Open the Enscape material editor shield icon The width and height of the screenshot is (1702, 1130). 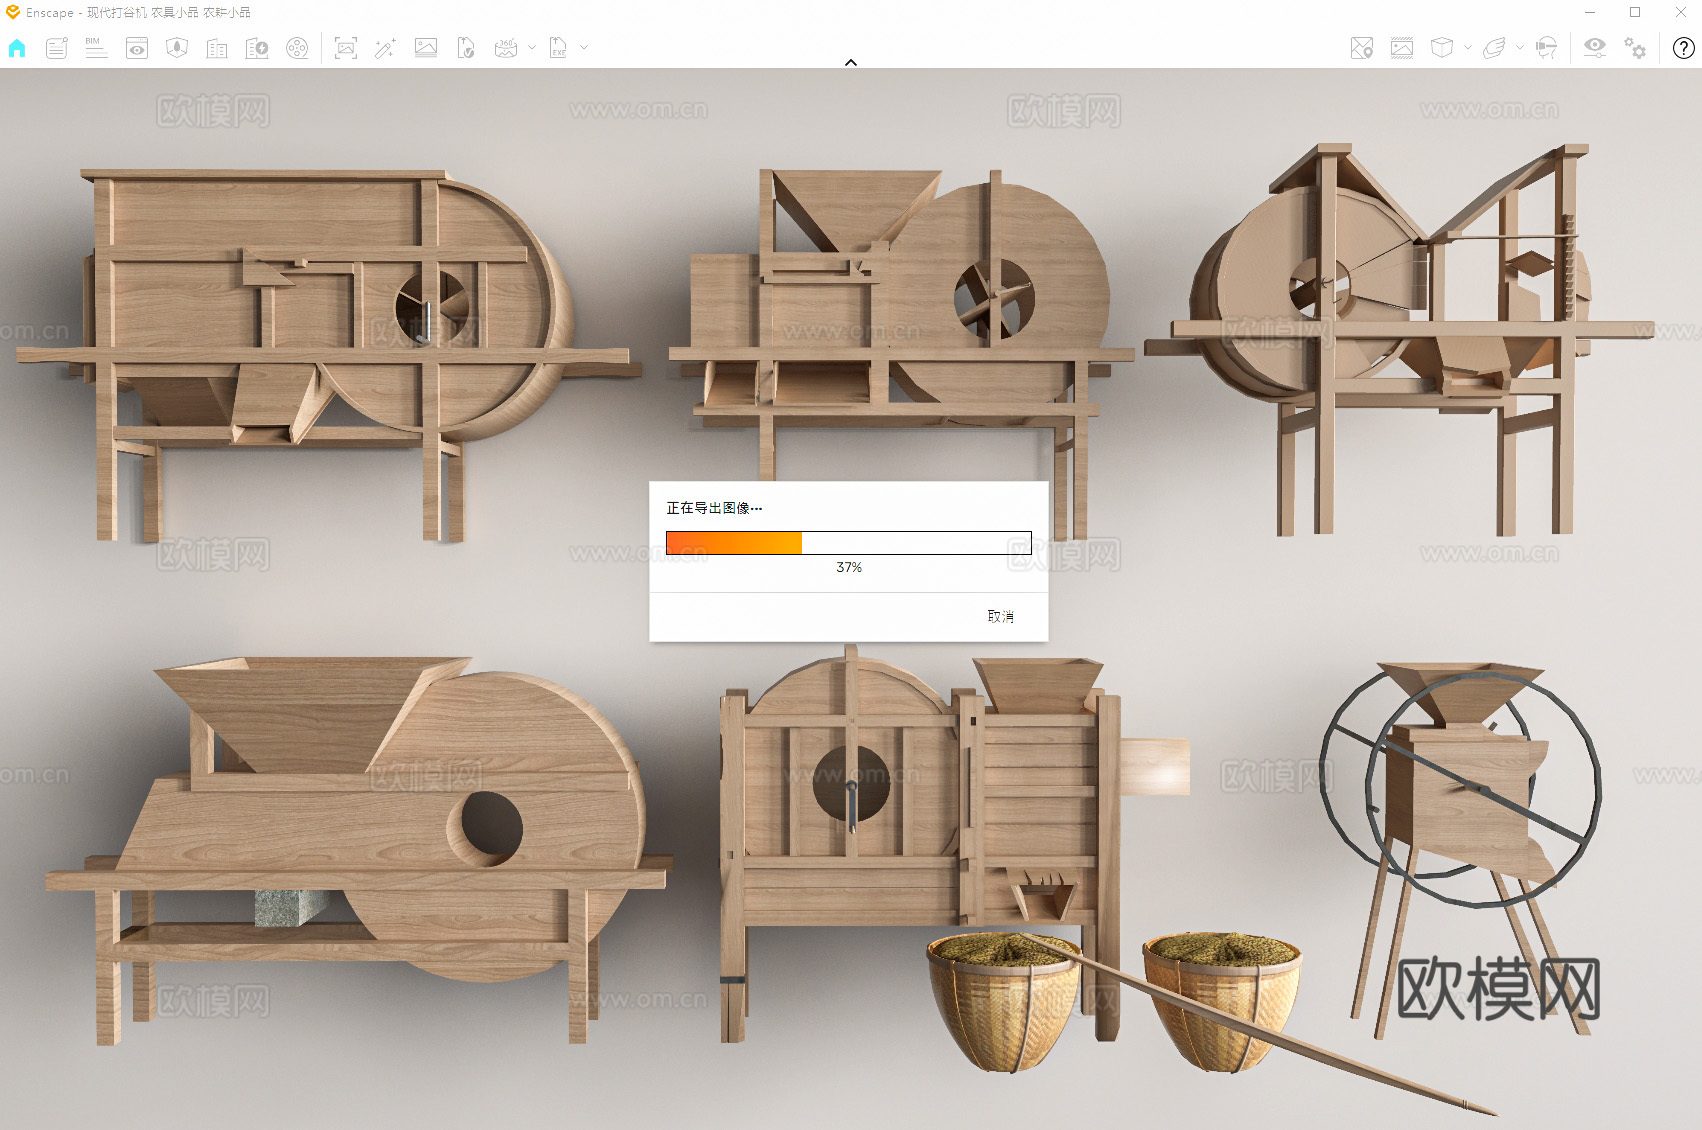click(x=177, y=48)
